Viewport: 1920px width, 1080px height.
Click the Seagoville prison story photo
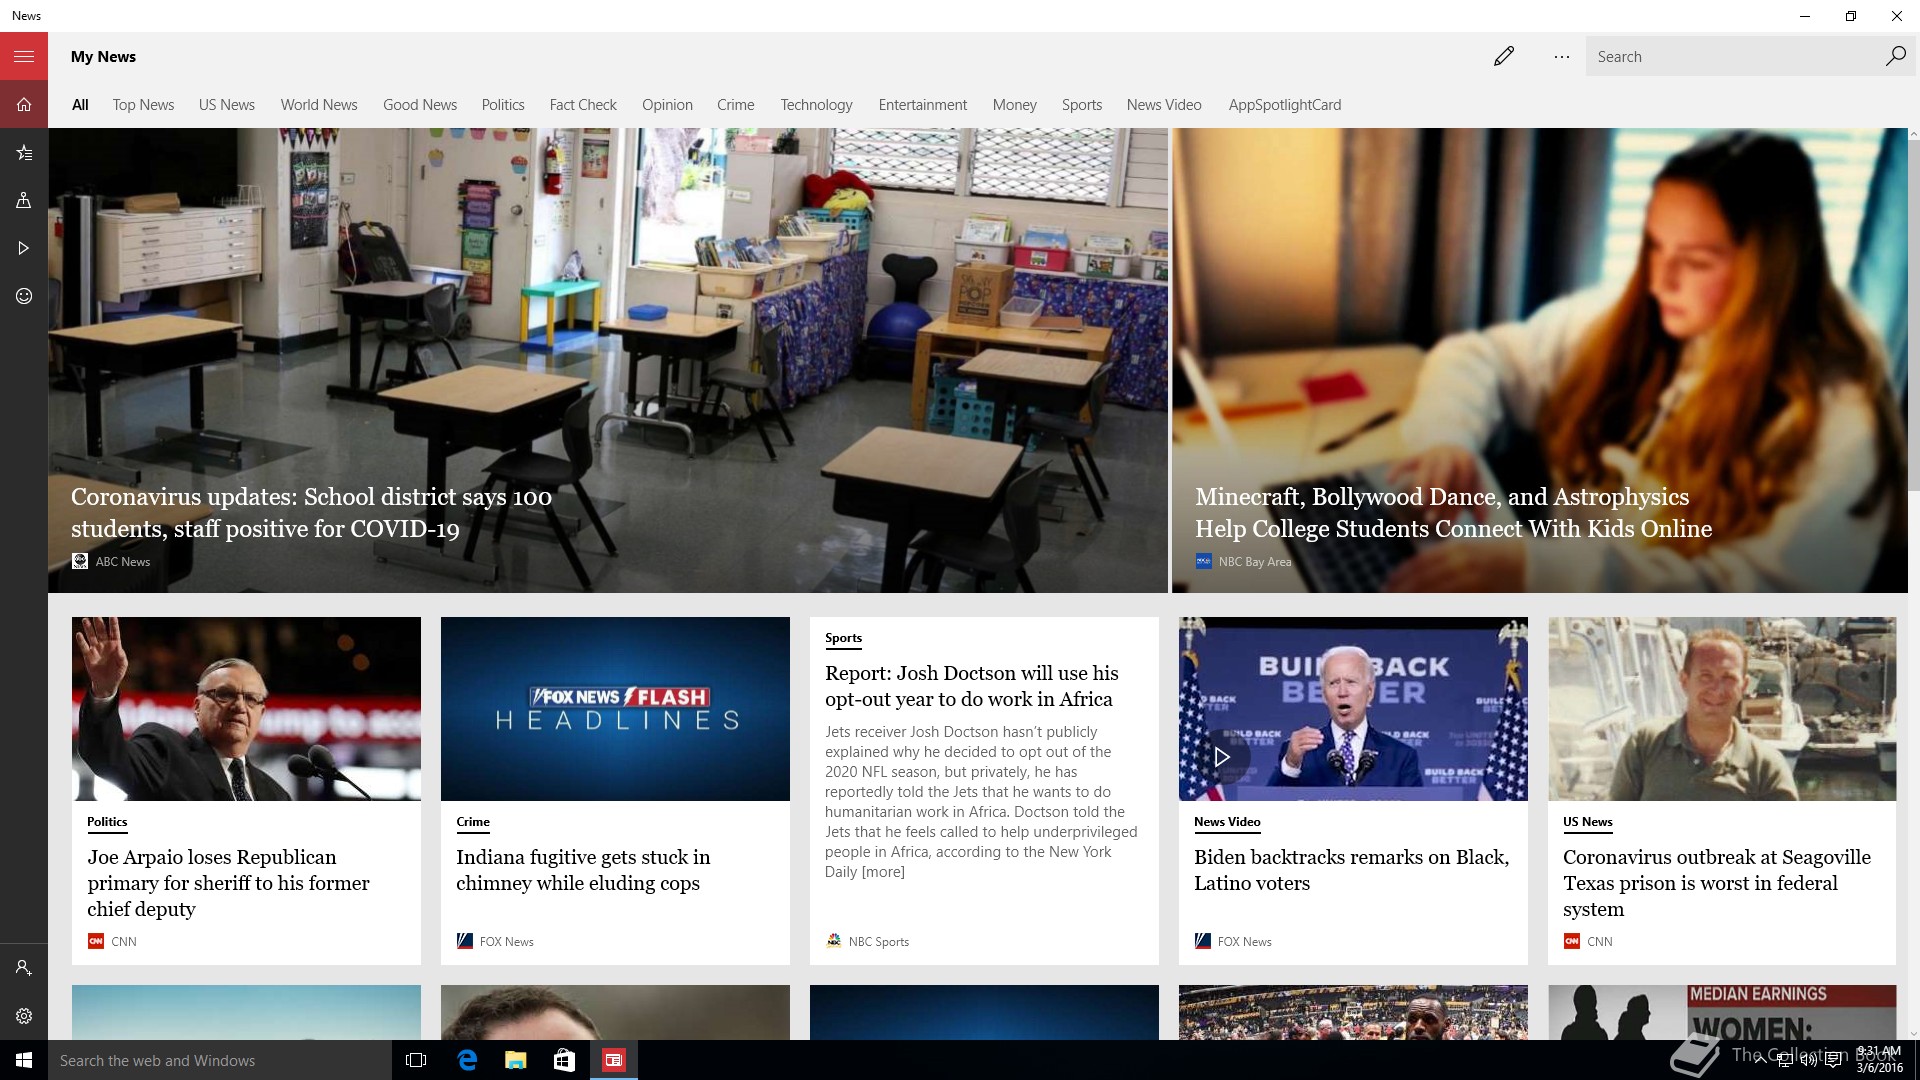point(1722,709)
